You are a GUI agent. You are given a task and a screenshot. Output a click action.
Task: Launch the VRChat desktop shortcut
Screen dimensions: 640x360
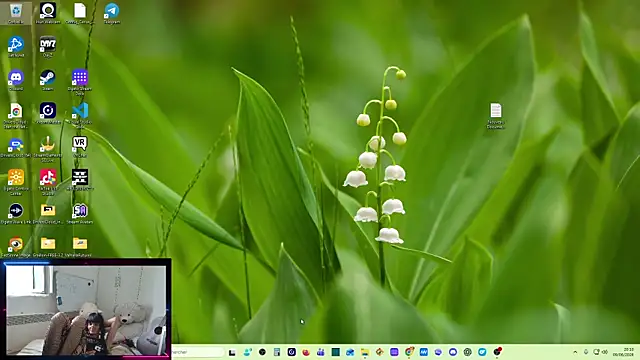tap(80, 147)
